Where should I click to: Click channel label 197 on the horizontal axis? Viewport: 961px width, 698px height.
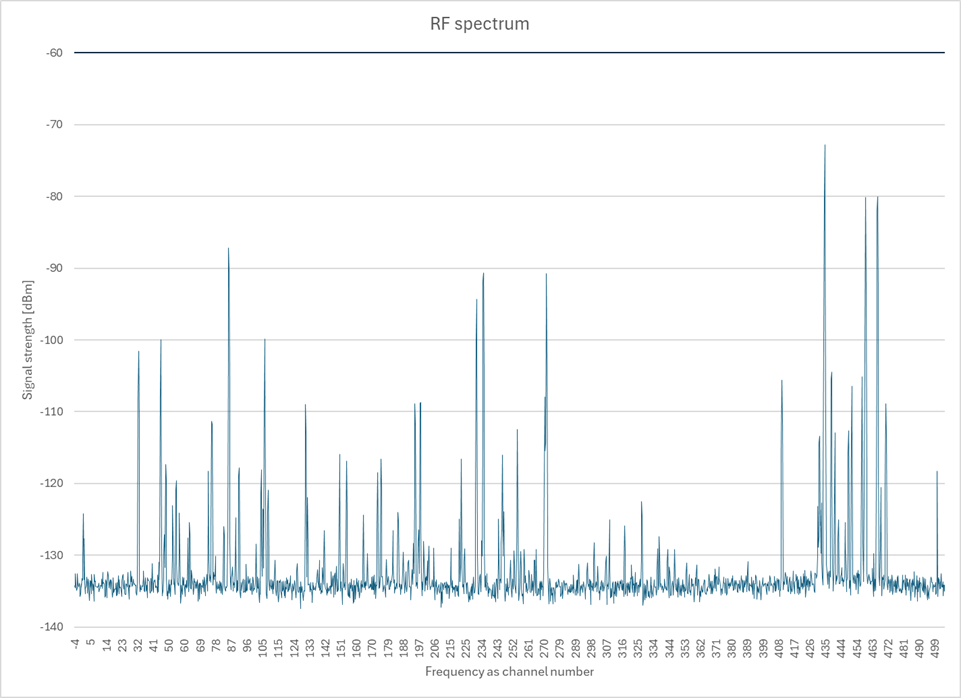point(419,648)
